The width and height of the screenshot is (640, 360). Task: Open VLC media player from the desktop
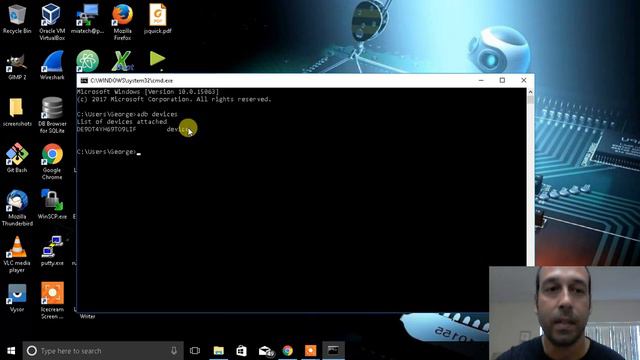(17, 254)
